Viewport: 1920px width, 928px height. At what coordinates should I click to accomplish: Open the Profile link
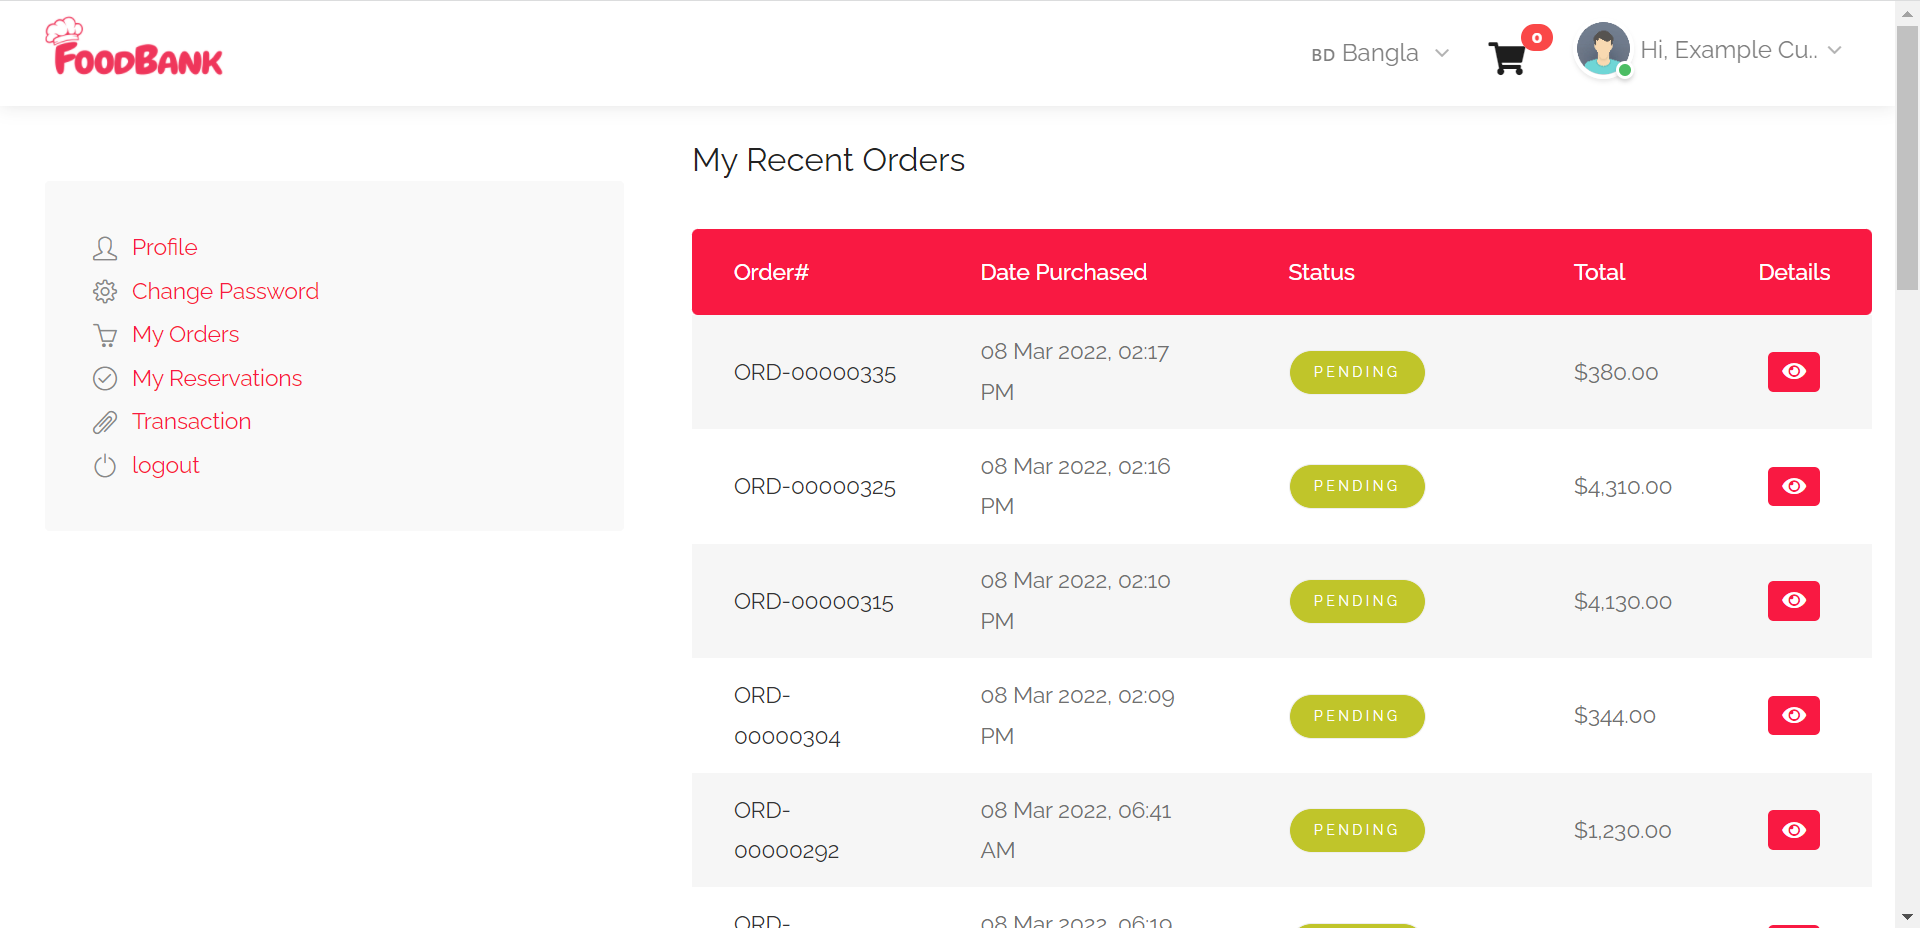pyautogui.click(x=165, y=247)
